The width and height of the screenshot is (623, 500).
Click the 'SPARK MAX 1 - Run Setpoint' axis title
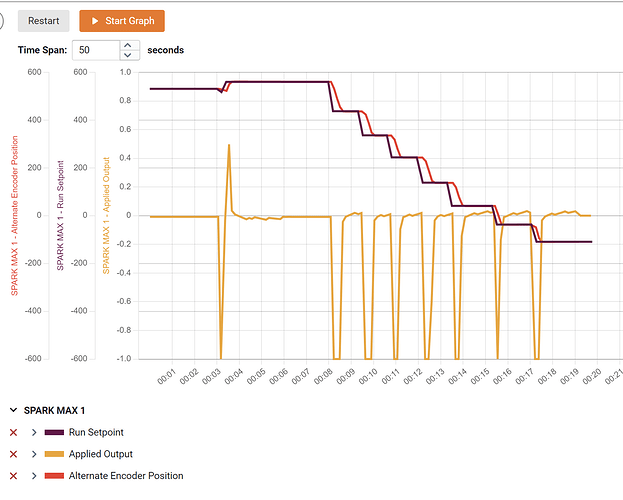click(x=60, y=215)
